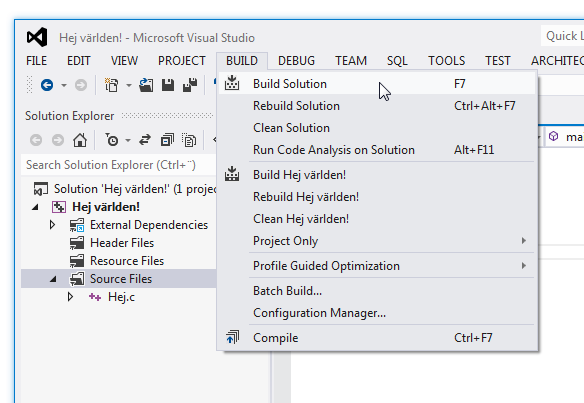Open the FILE menu
Screen dimensions: 584x403
tap(36, 61)
